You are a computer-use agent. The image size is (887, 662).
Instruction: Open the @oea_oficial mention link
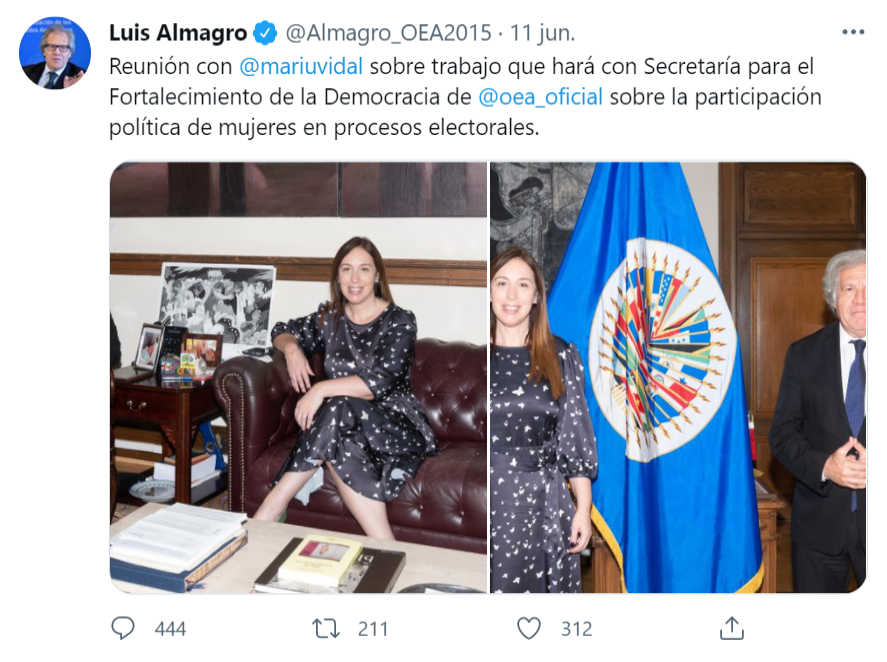[x=540, y=97]
